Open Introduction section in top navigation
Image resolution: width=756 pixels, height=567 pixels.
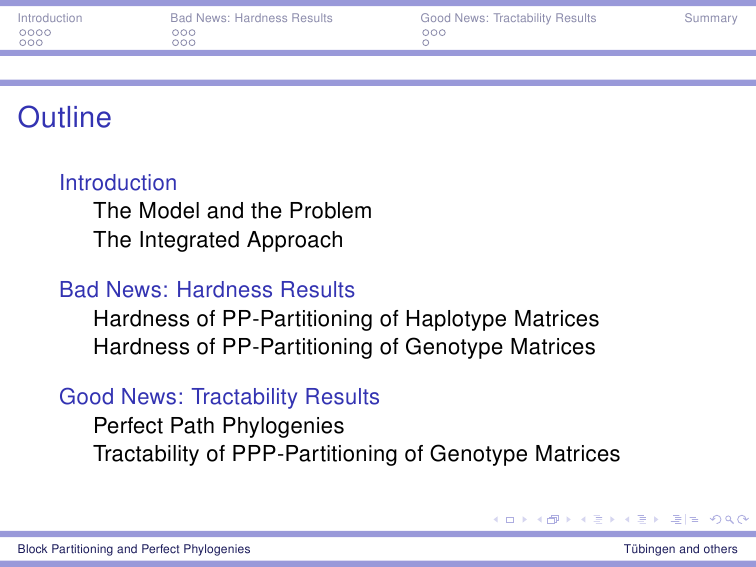[x=50, y=18]
